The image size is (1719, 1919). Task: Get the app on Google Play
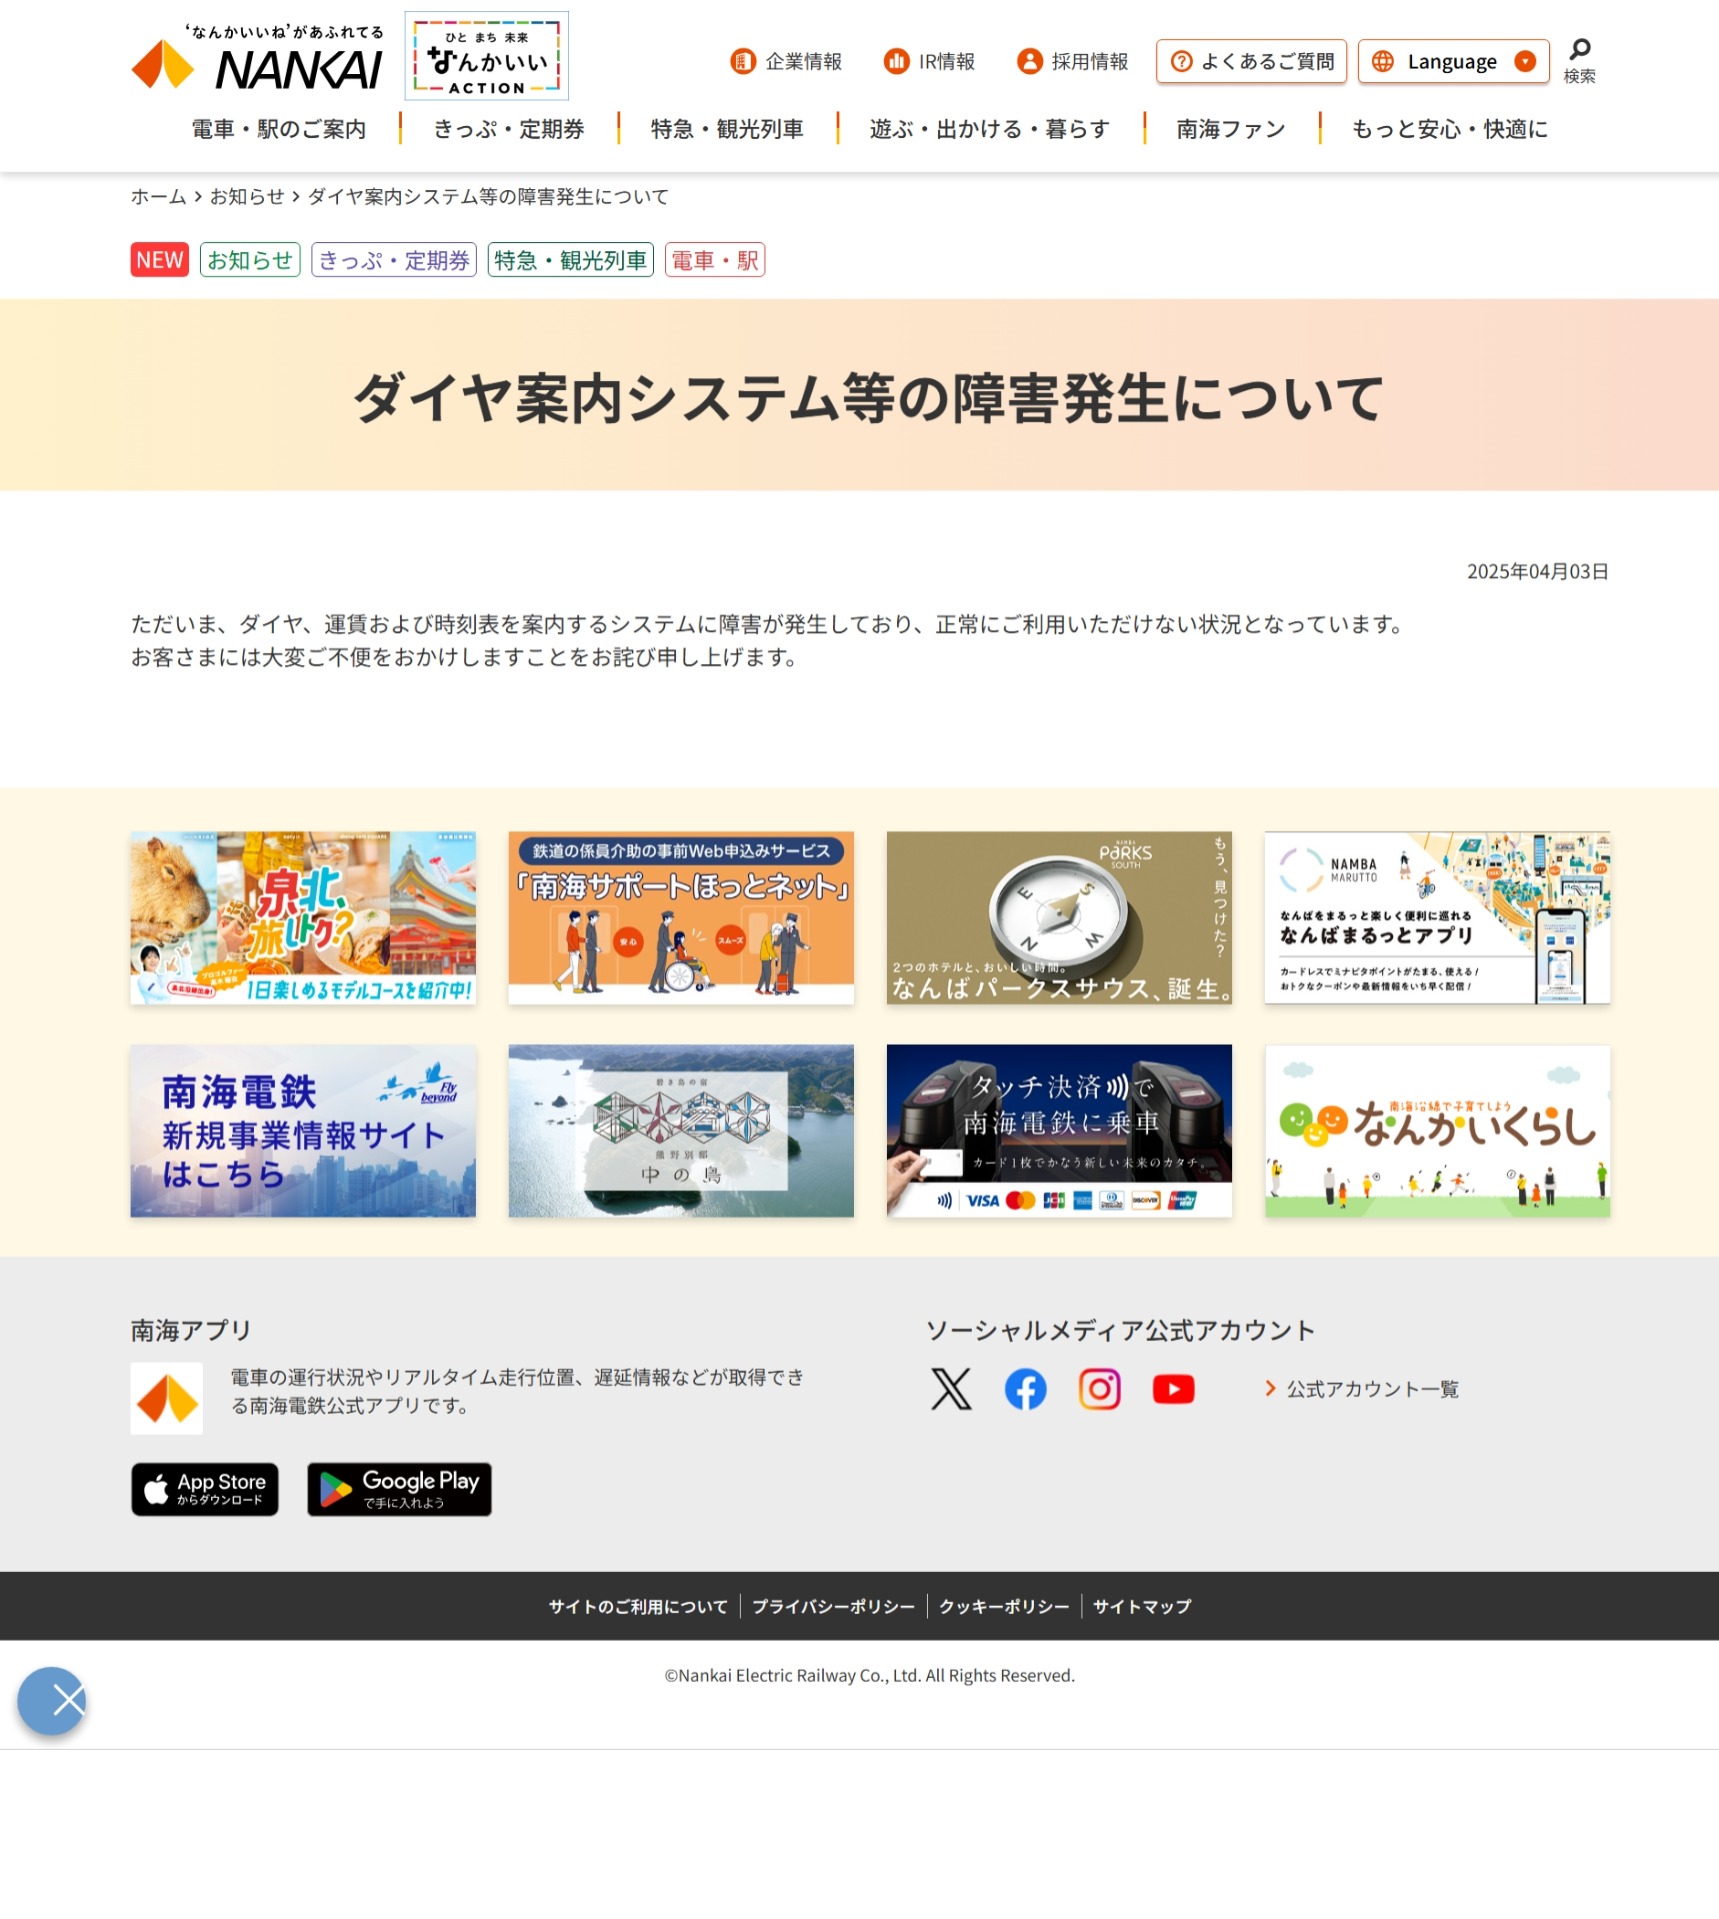[399, 1489]
